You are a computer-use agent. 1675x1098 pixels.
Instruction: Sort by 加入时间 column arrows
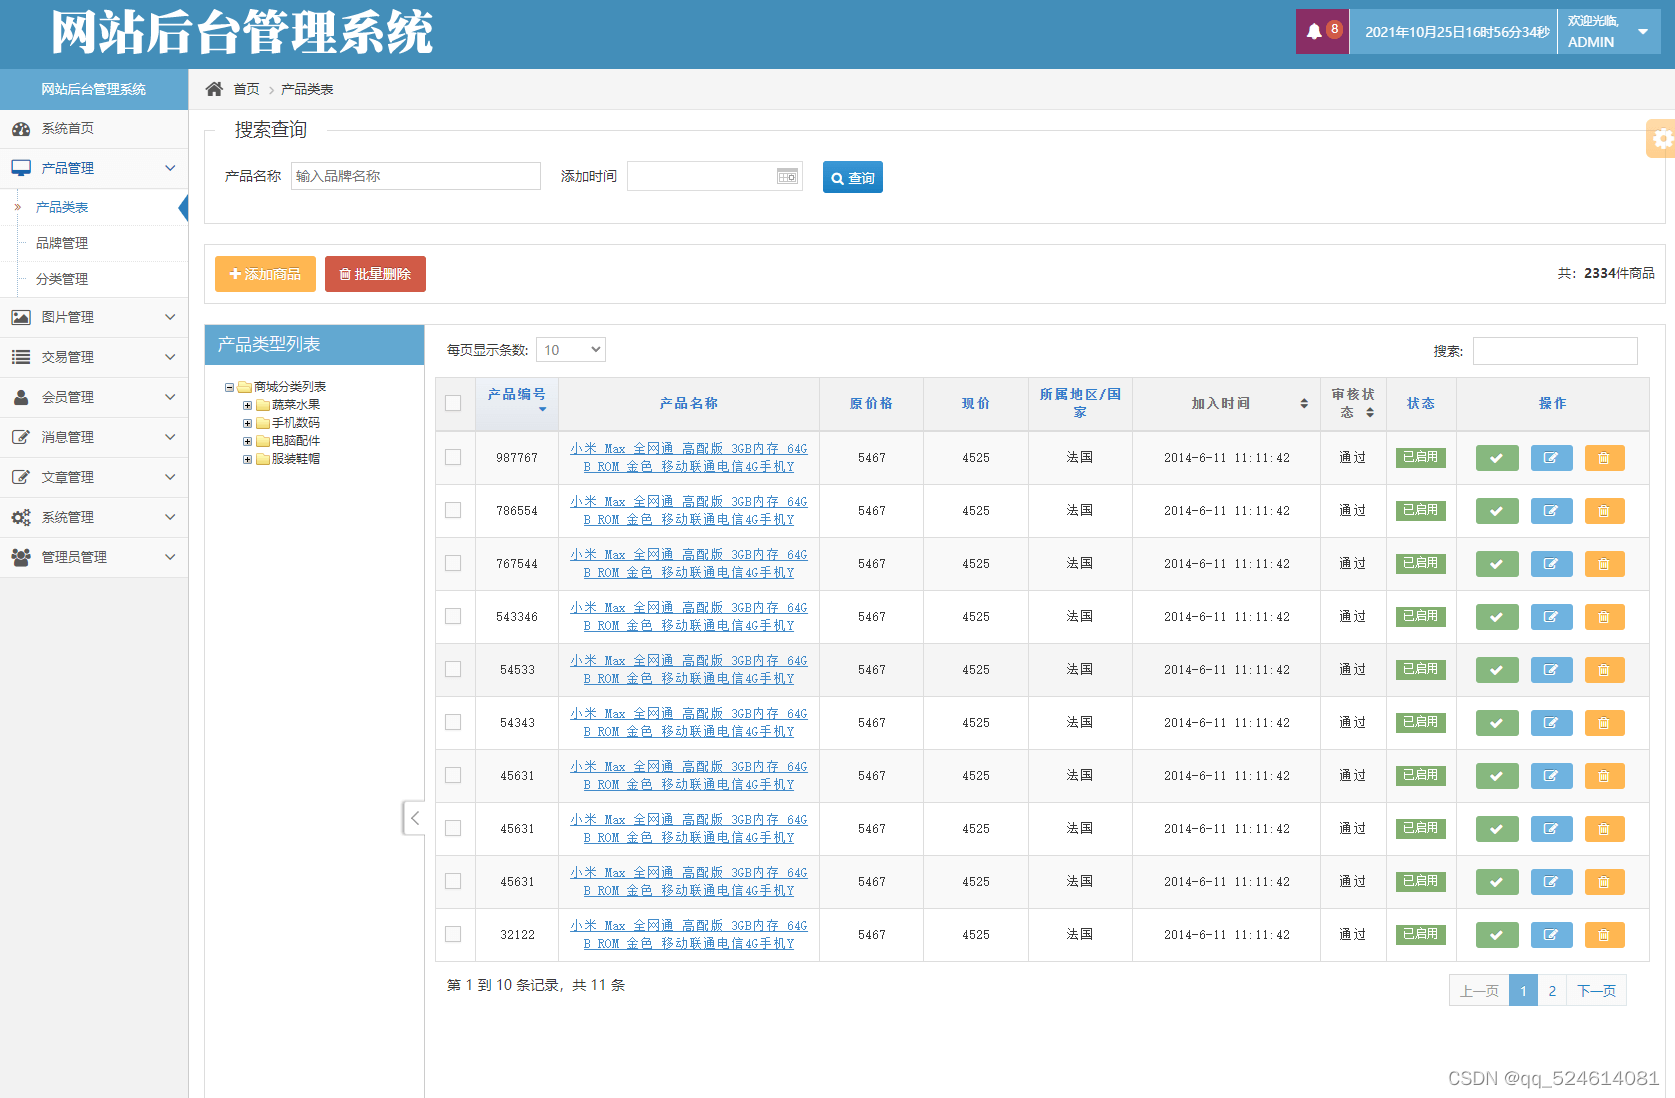pyautogui.click(x=1304, y=403)
